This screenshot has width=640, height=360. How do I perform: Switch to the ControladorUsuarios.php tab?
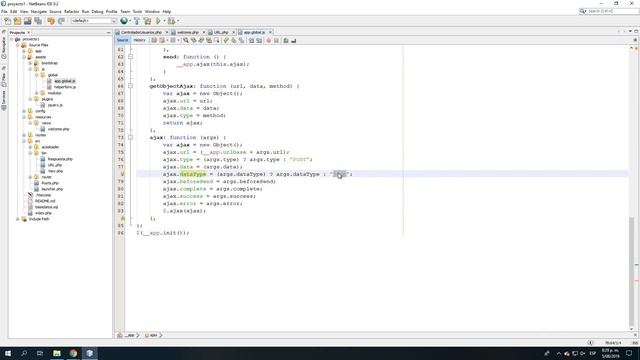(x=141, y=32)
